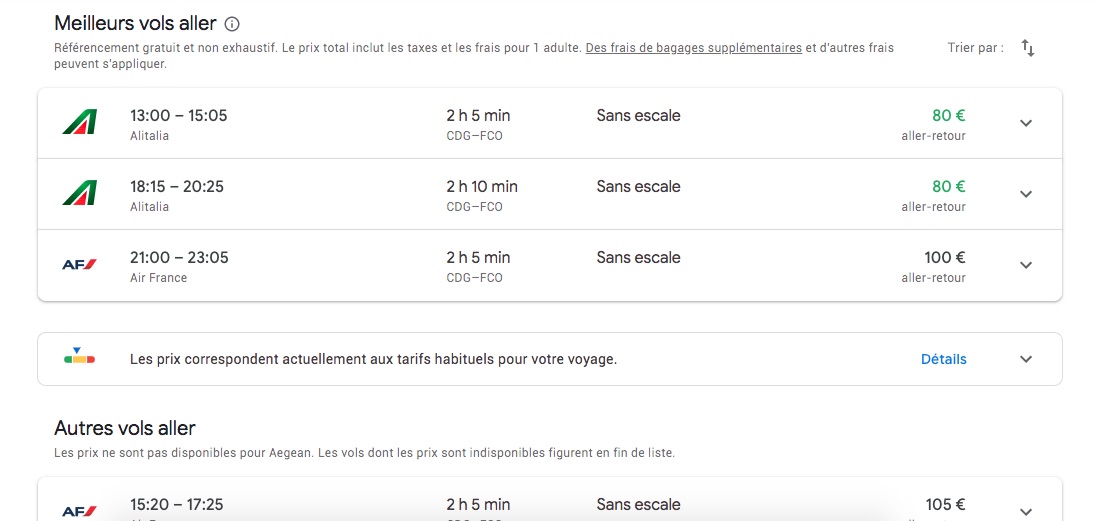
Task: Expand the 21:00 – 23:05 Air France flight
Action: click(x=1025, y=265)
